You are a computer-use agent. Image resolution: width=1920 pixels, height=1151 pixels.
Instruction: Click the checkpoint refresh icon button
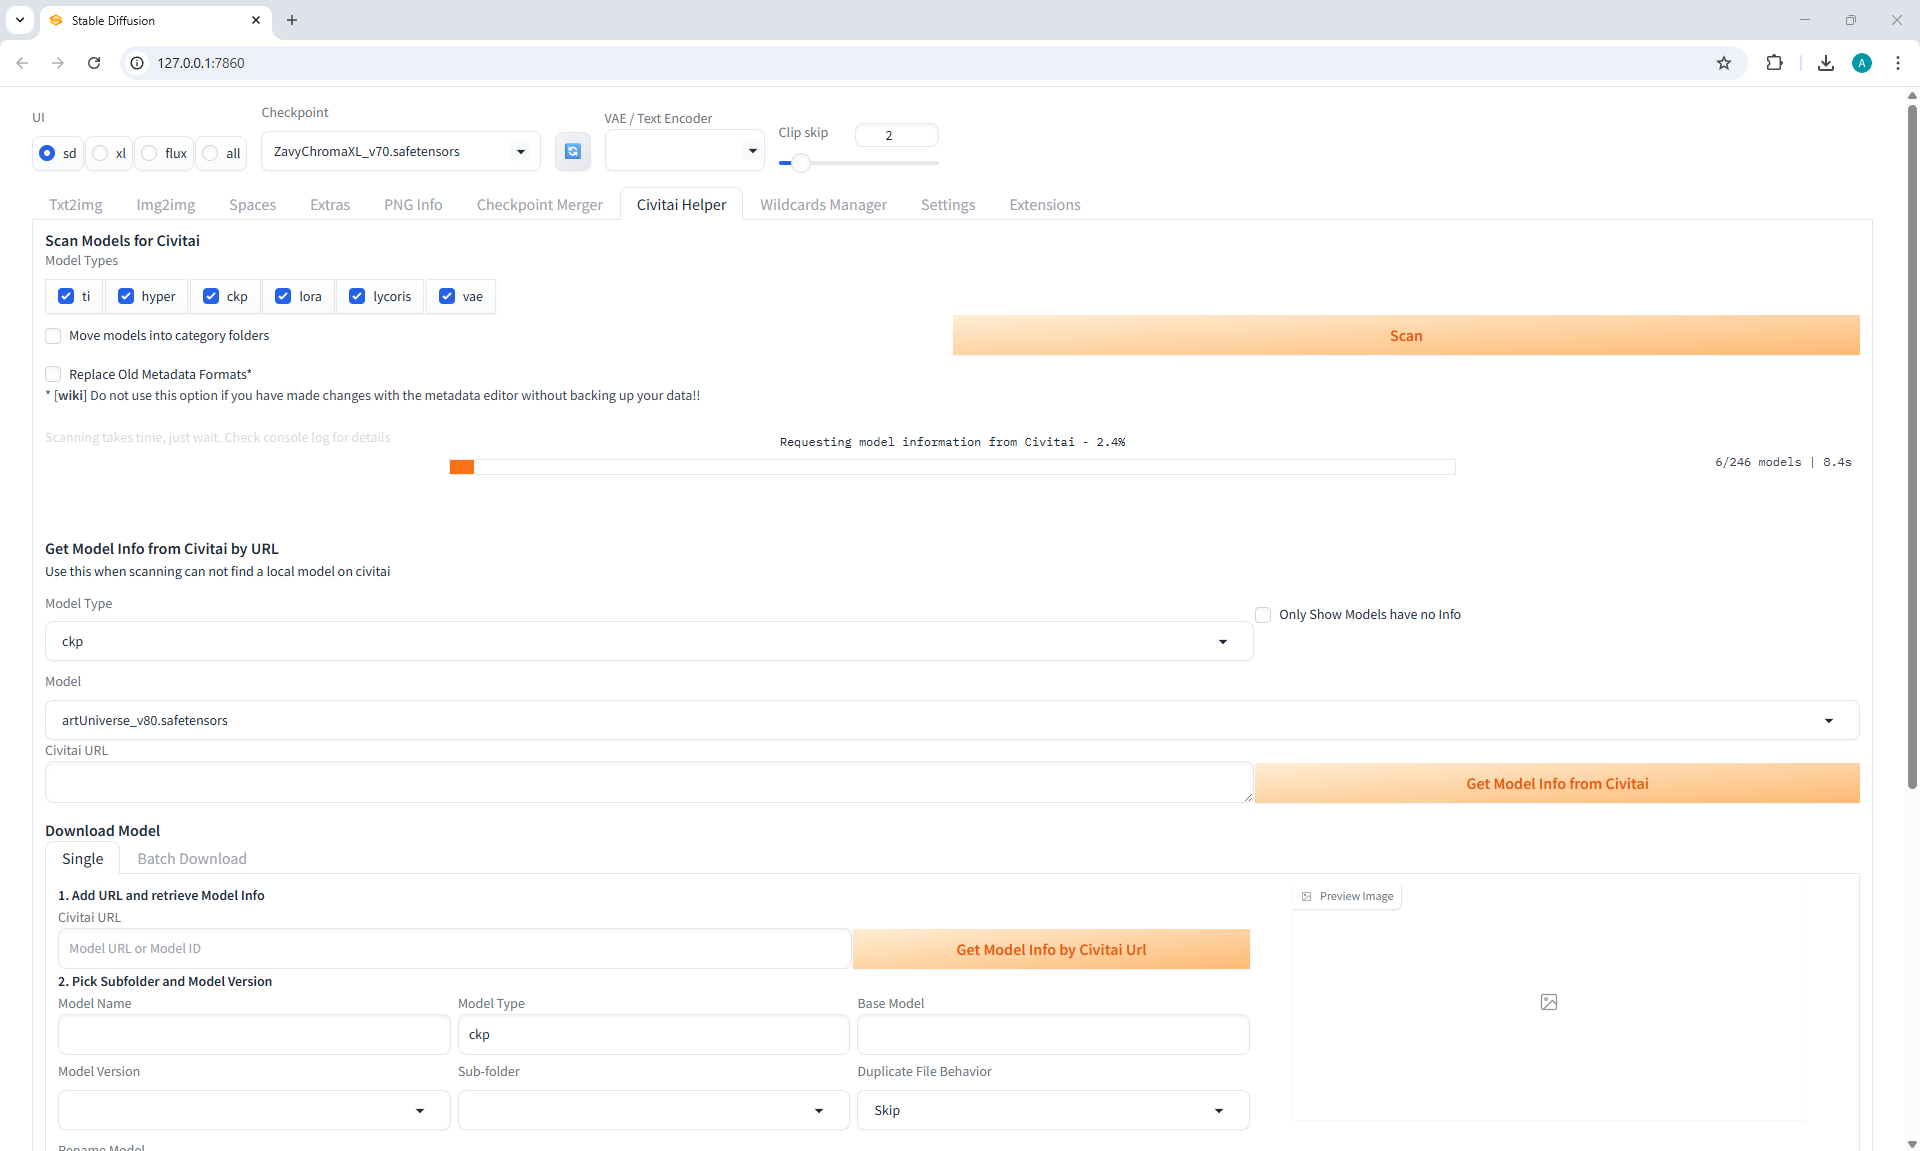click(x=572, y=151)
